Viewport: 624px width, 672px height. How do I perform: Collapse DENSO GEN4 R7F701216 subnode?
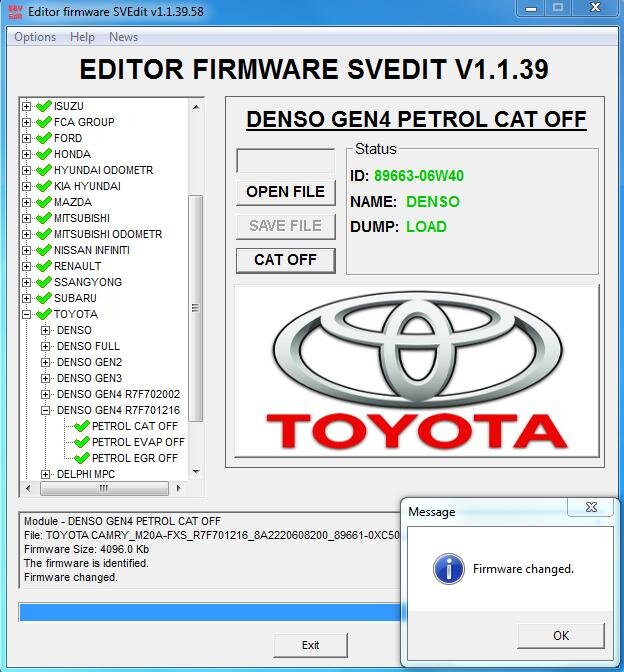[x=45, y=410]
